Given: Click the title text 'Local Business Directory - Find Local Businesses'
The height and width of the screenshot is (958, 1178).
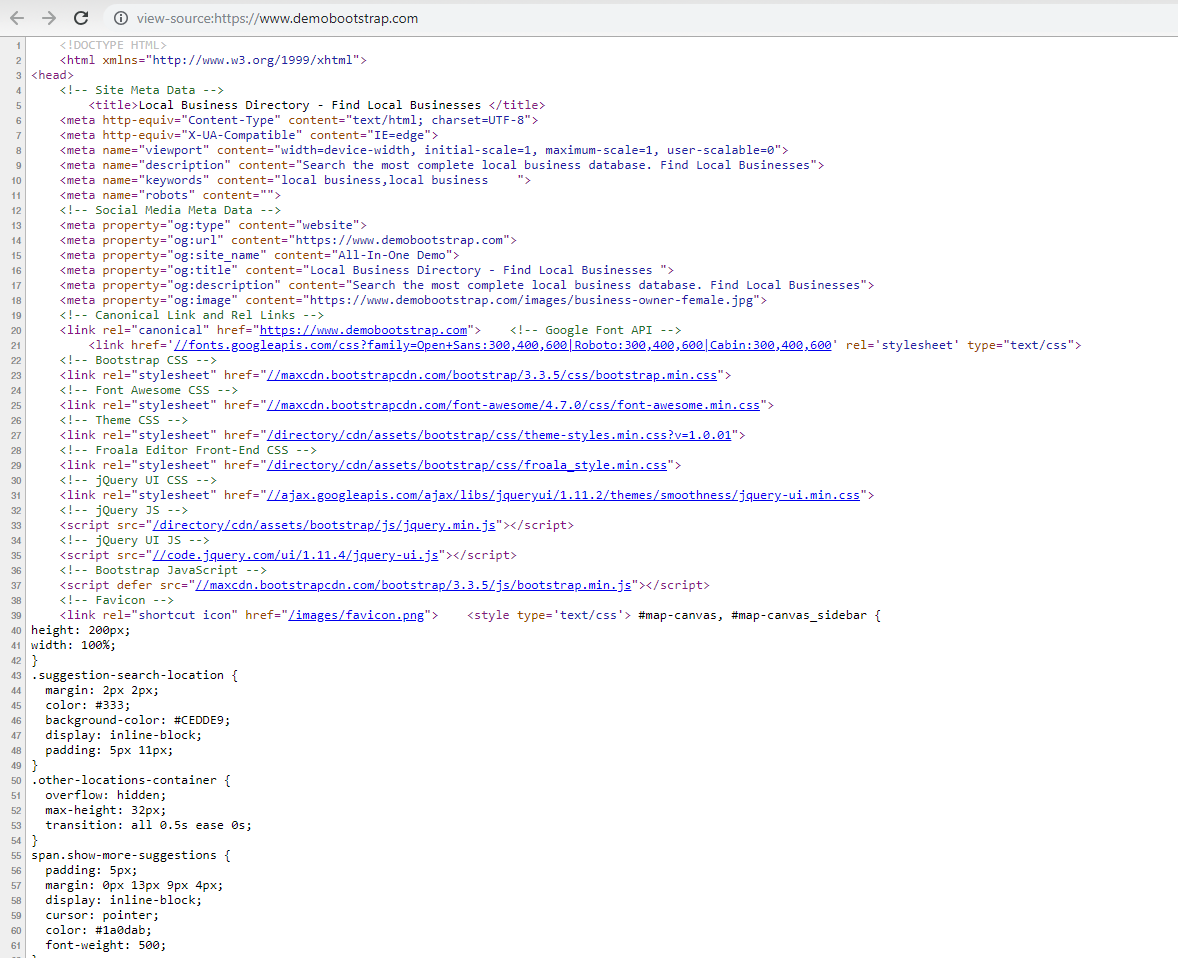Looking at the screenshot, I should (x=310, y=105).
